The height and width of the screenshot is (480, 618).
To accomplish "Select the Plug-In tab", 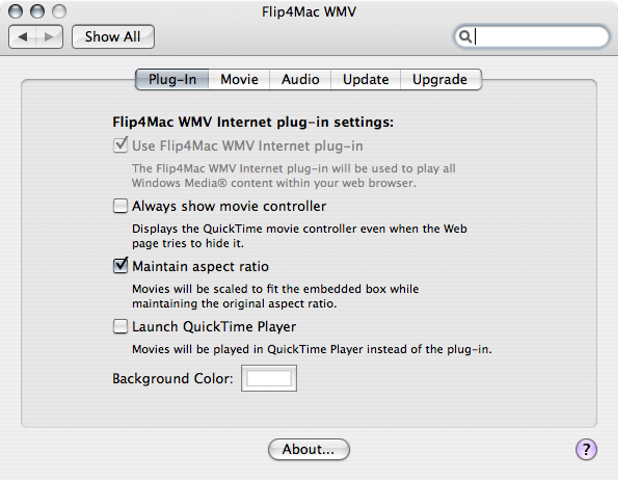I will pyautogui.click(x=172, y=79).
